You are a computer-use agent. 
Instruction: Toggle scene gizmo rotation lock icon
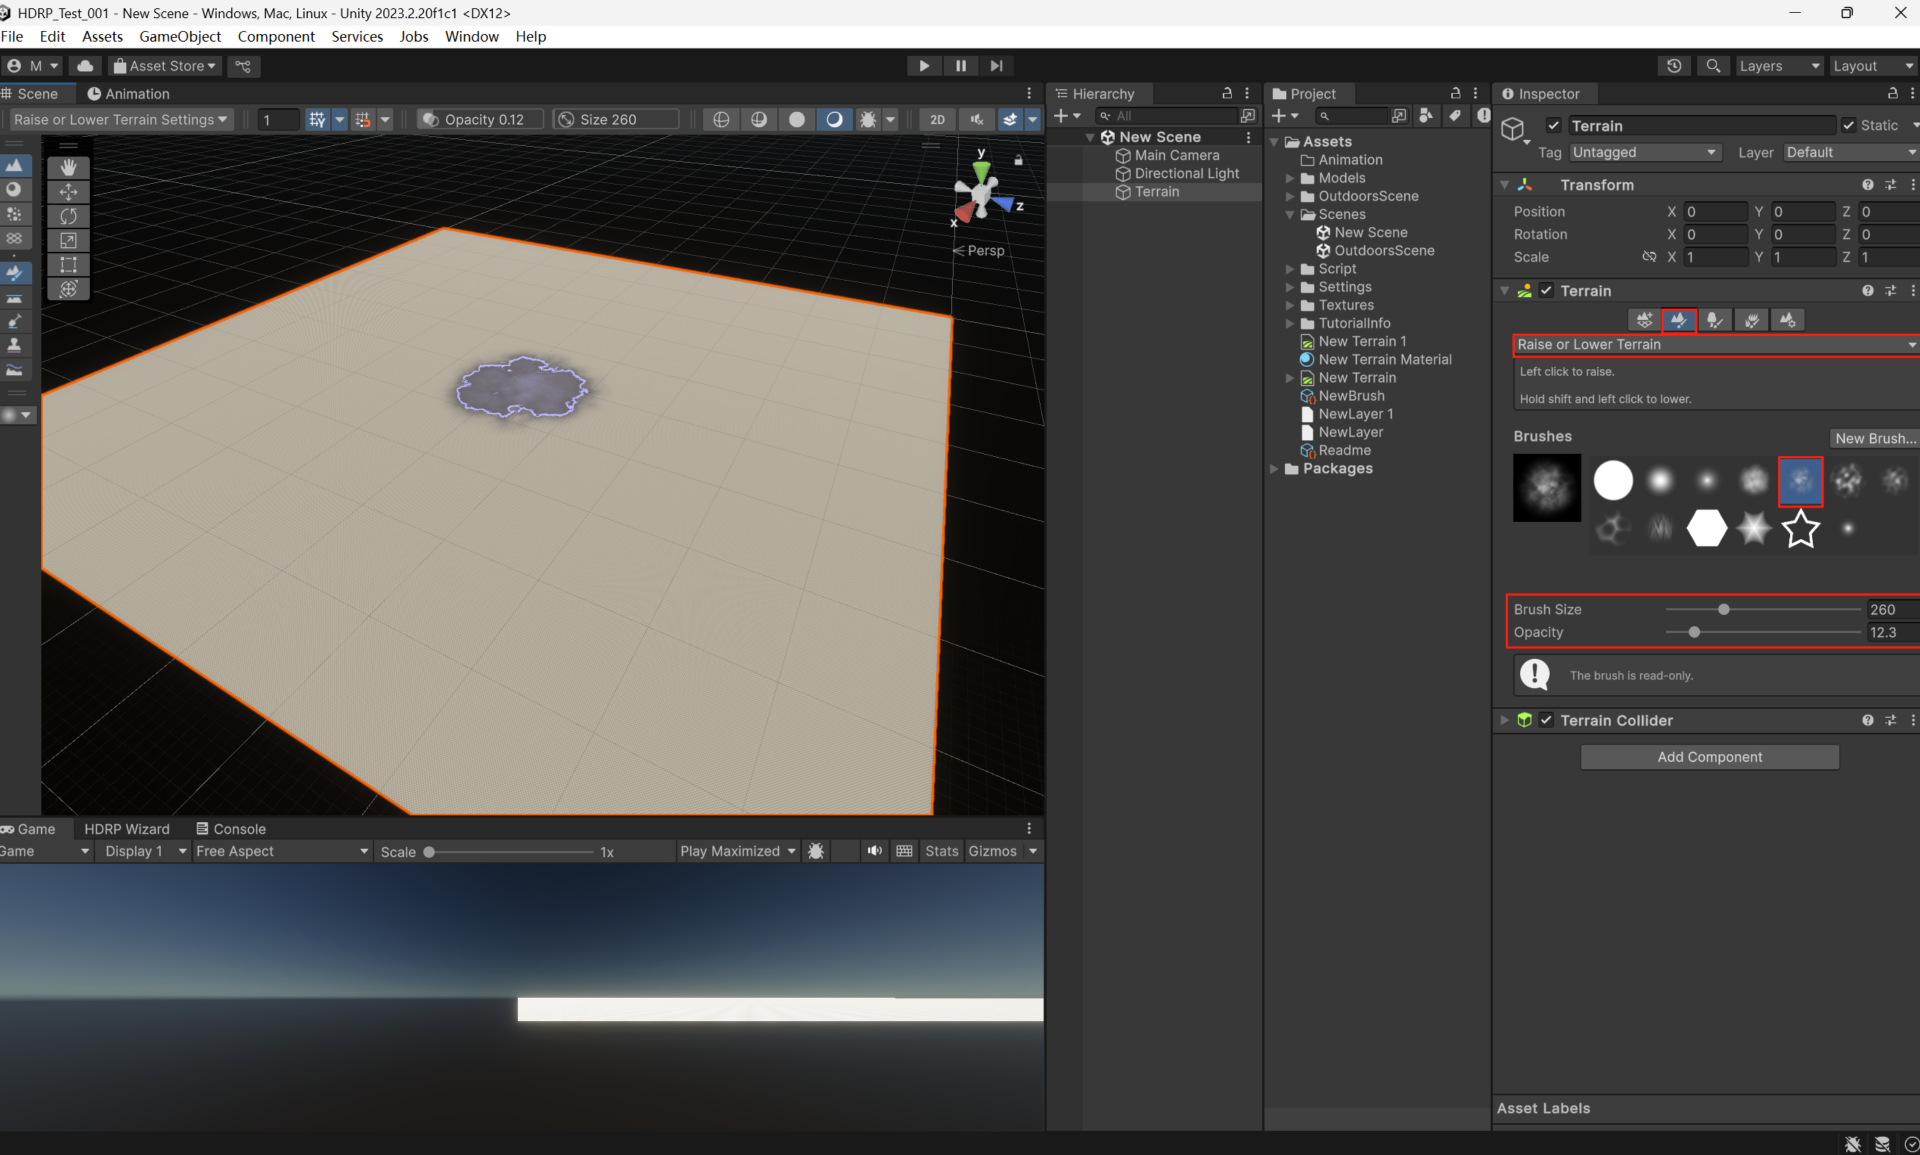(x=1018, y=160)
